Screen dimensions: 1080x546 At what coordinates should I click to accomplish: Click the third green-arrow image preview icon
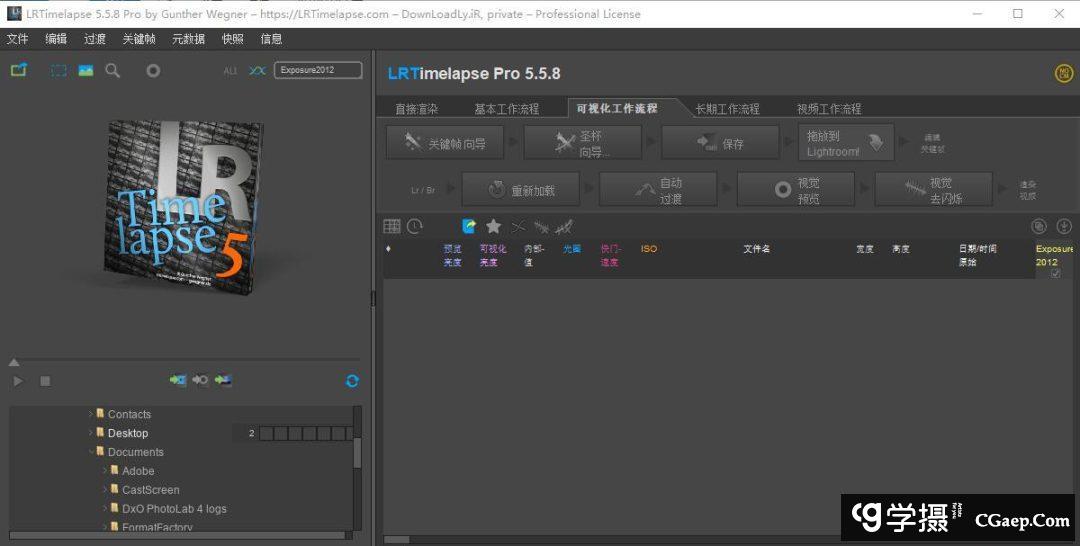[x=222, y=380]
